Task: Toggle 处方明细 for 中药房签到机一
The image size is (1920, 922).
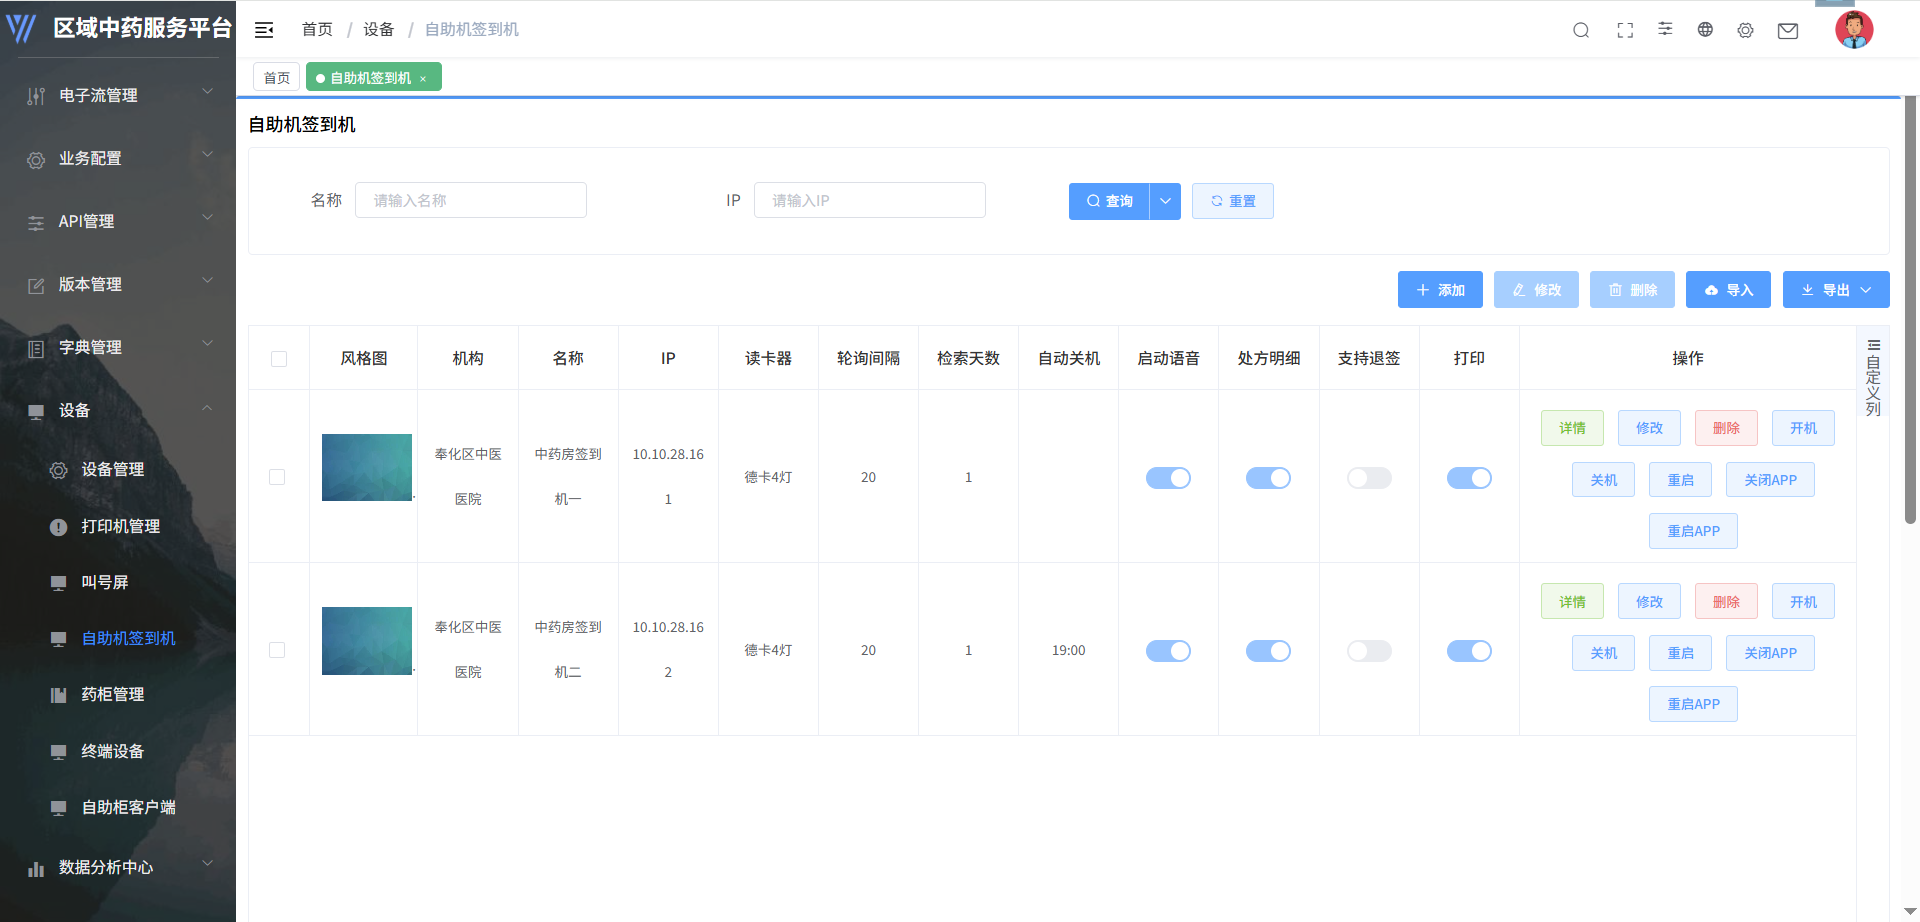Action: 1268,478
